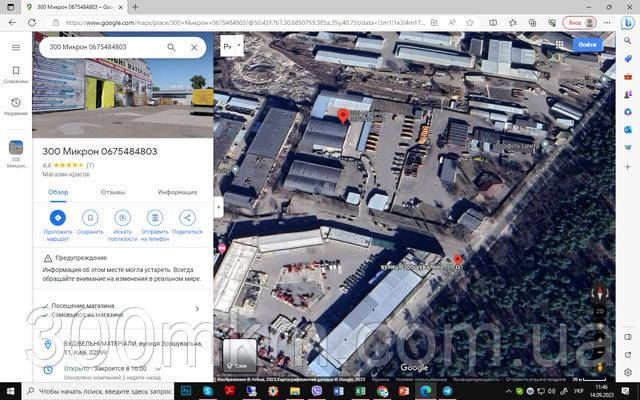Viewport: 640px width, 400px height.
Task: Click the Вход profile button
Action: (x=579, y=23)
